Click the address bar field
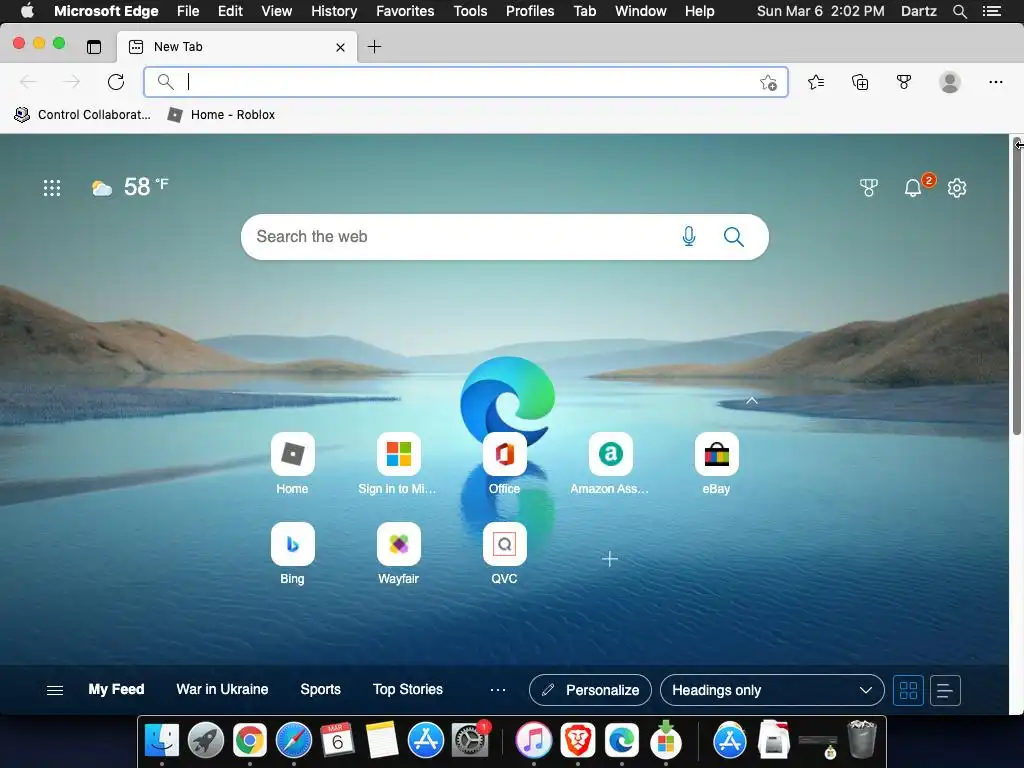 coord(466,82)
